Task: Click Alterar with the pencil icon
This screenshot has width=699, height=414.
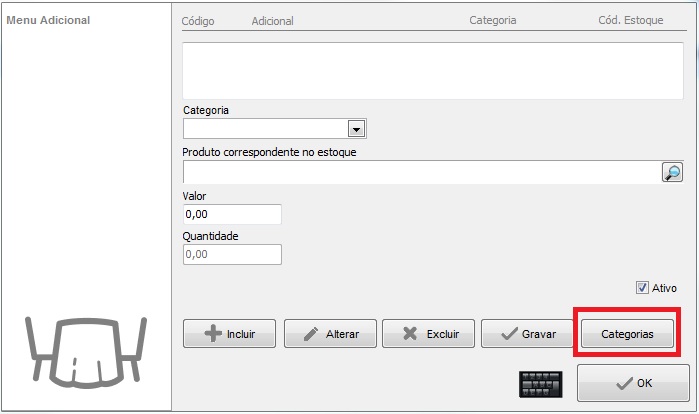Action: [328, 334]
